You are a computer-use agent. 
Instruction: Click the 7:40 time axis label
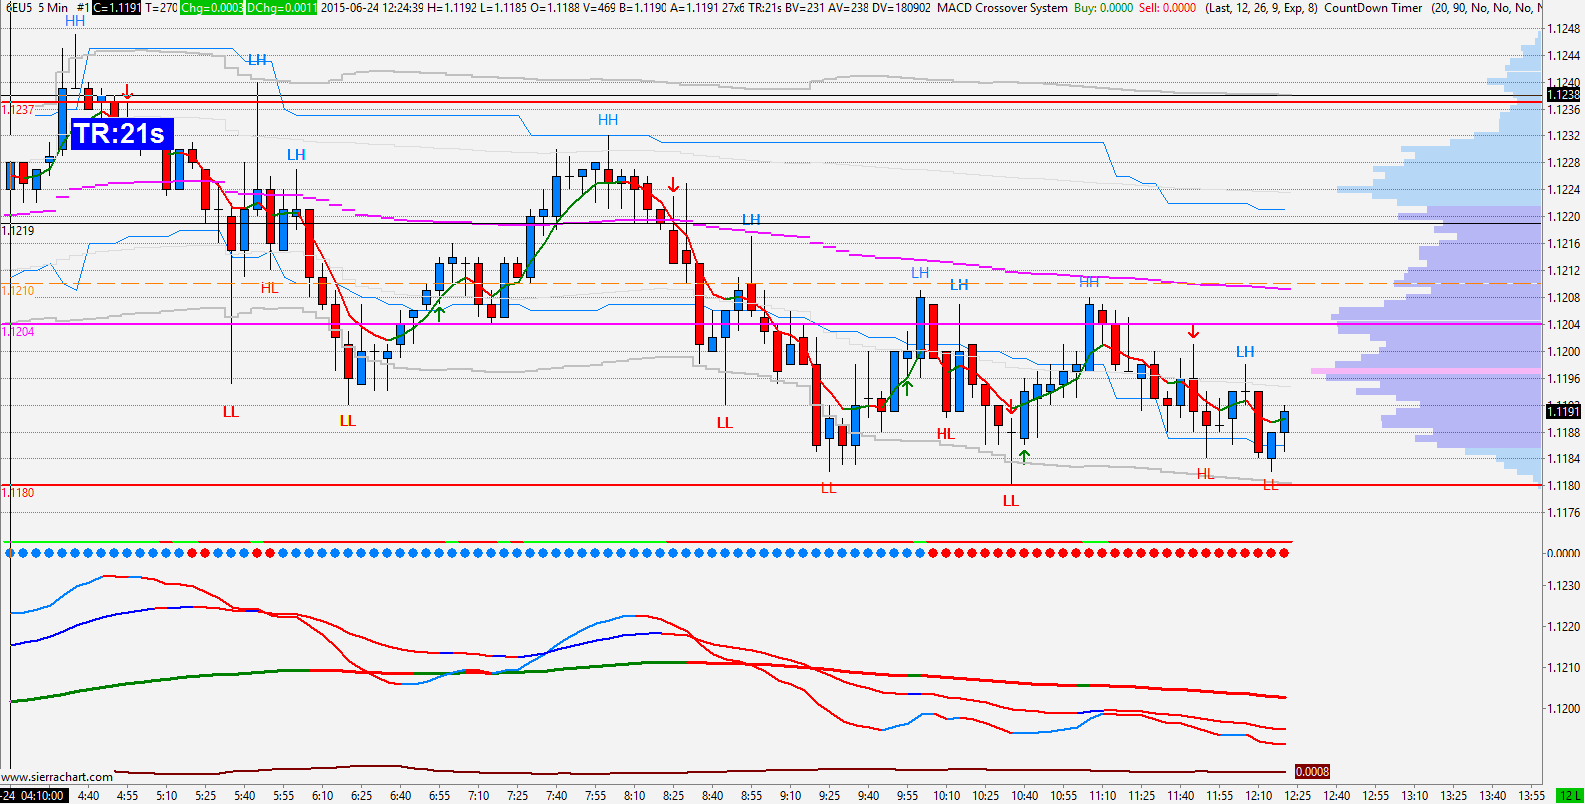pyautogui.click(x=556, y=796)
